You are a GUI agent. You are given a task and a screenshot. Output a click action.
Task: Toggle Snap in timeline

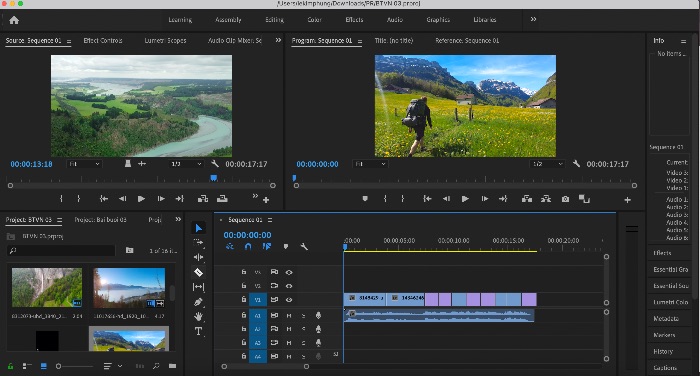[248, 246]
